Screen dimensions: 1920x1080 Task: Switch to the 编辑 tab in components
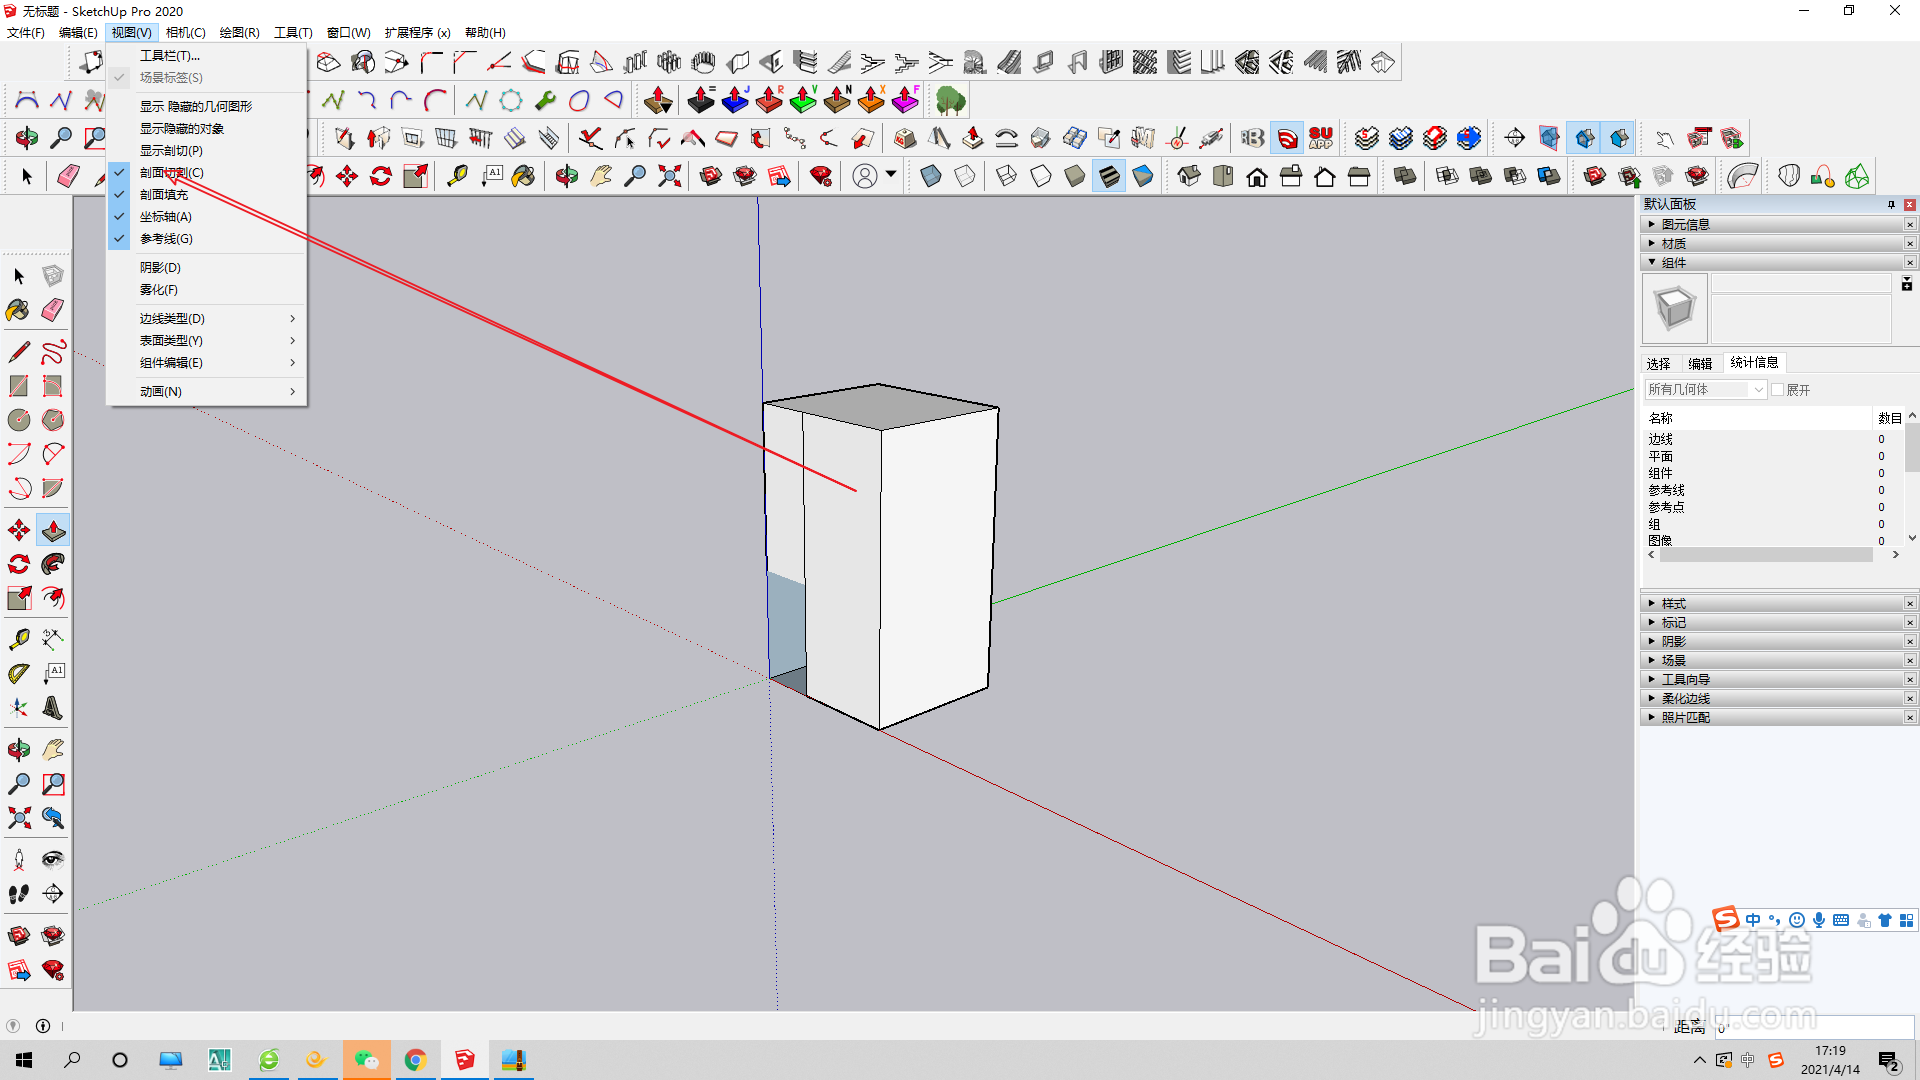pyautogui.click(x=1700, y=363)
